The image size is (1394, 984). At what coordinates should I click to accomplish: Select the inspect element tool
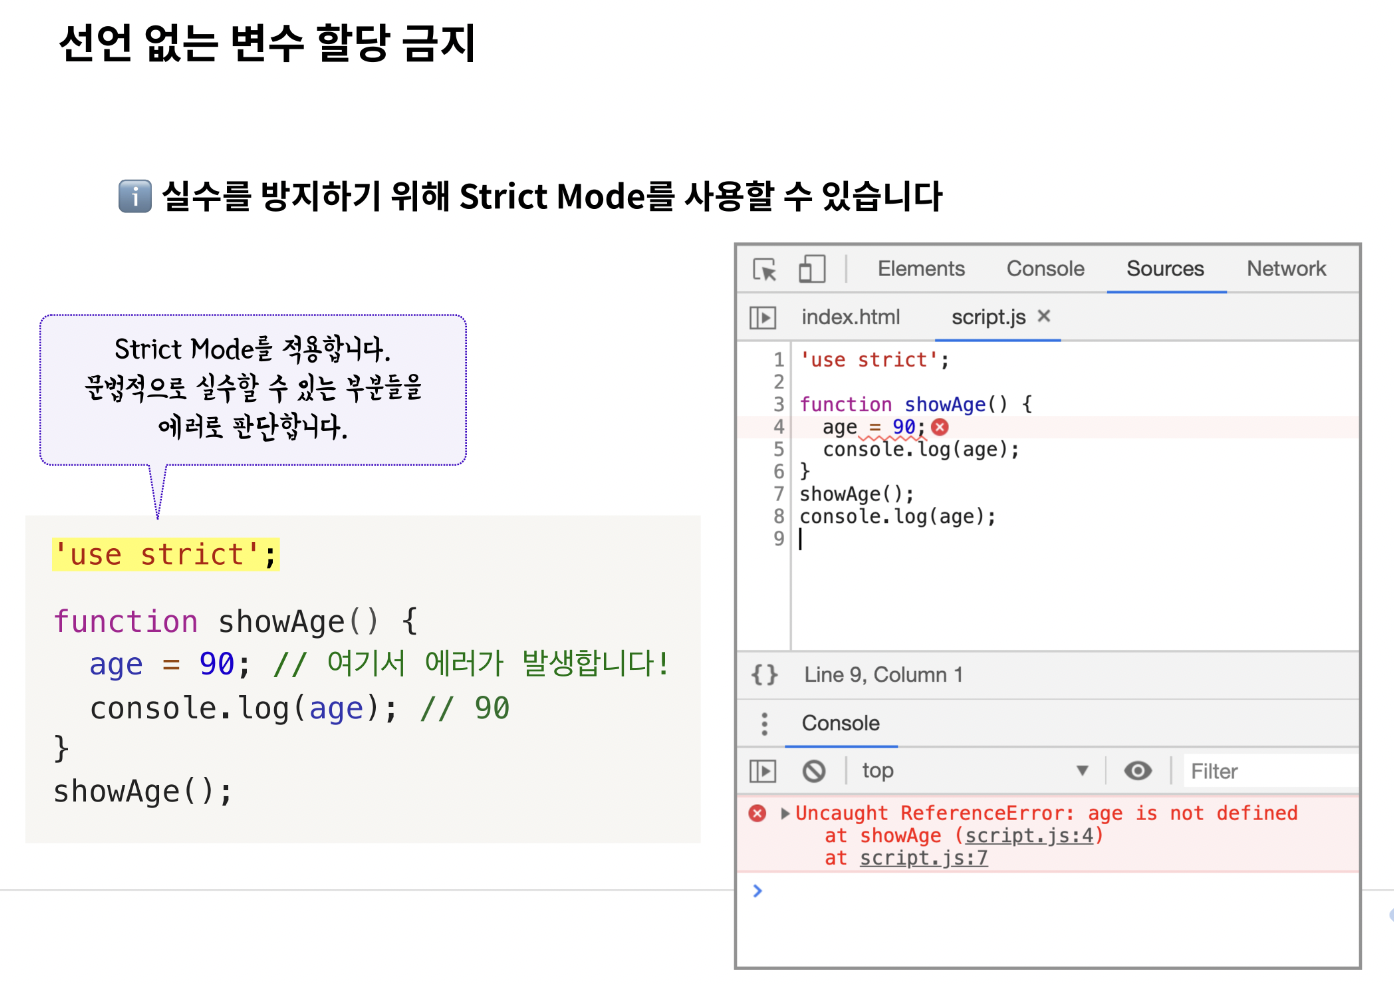pos(765,268)
